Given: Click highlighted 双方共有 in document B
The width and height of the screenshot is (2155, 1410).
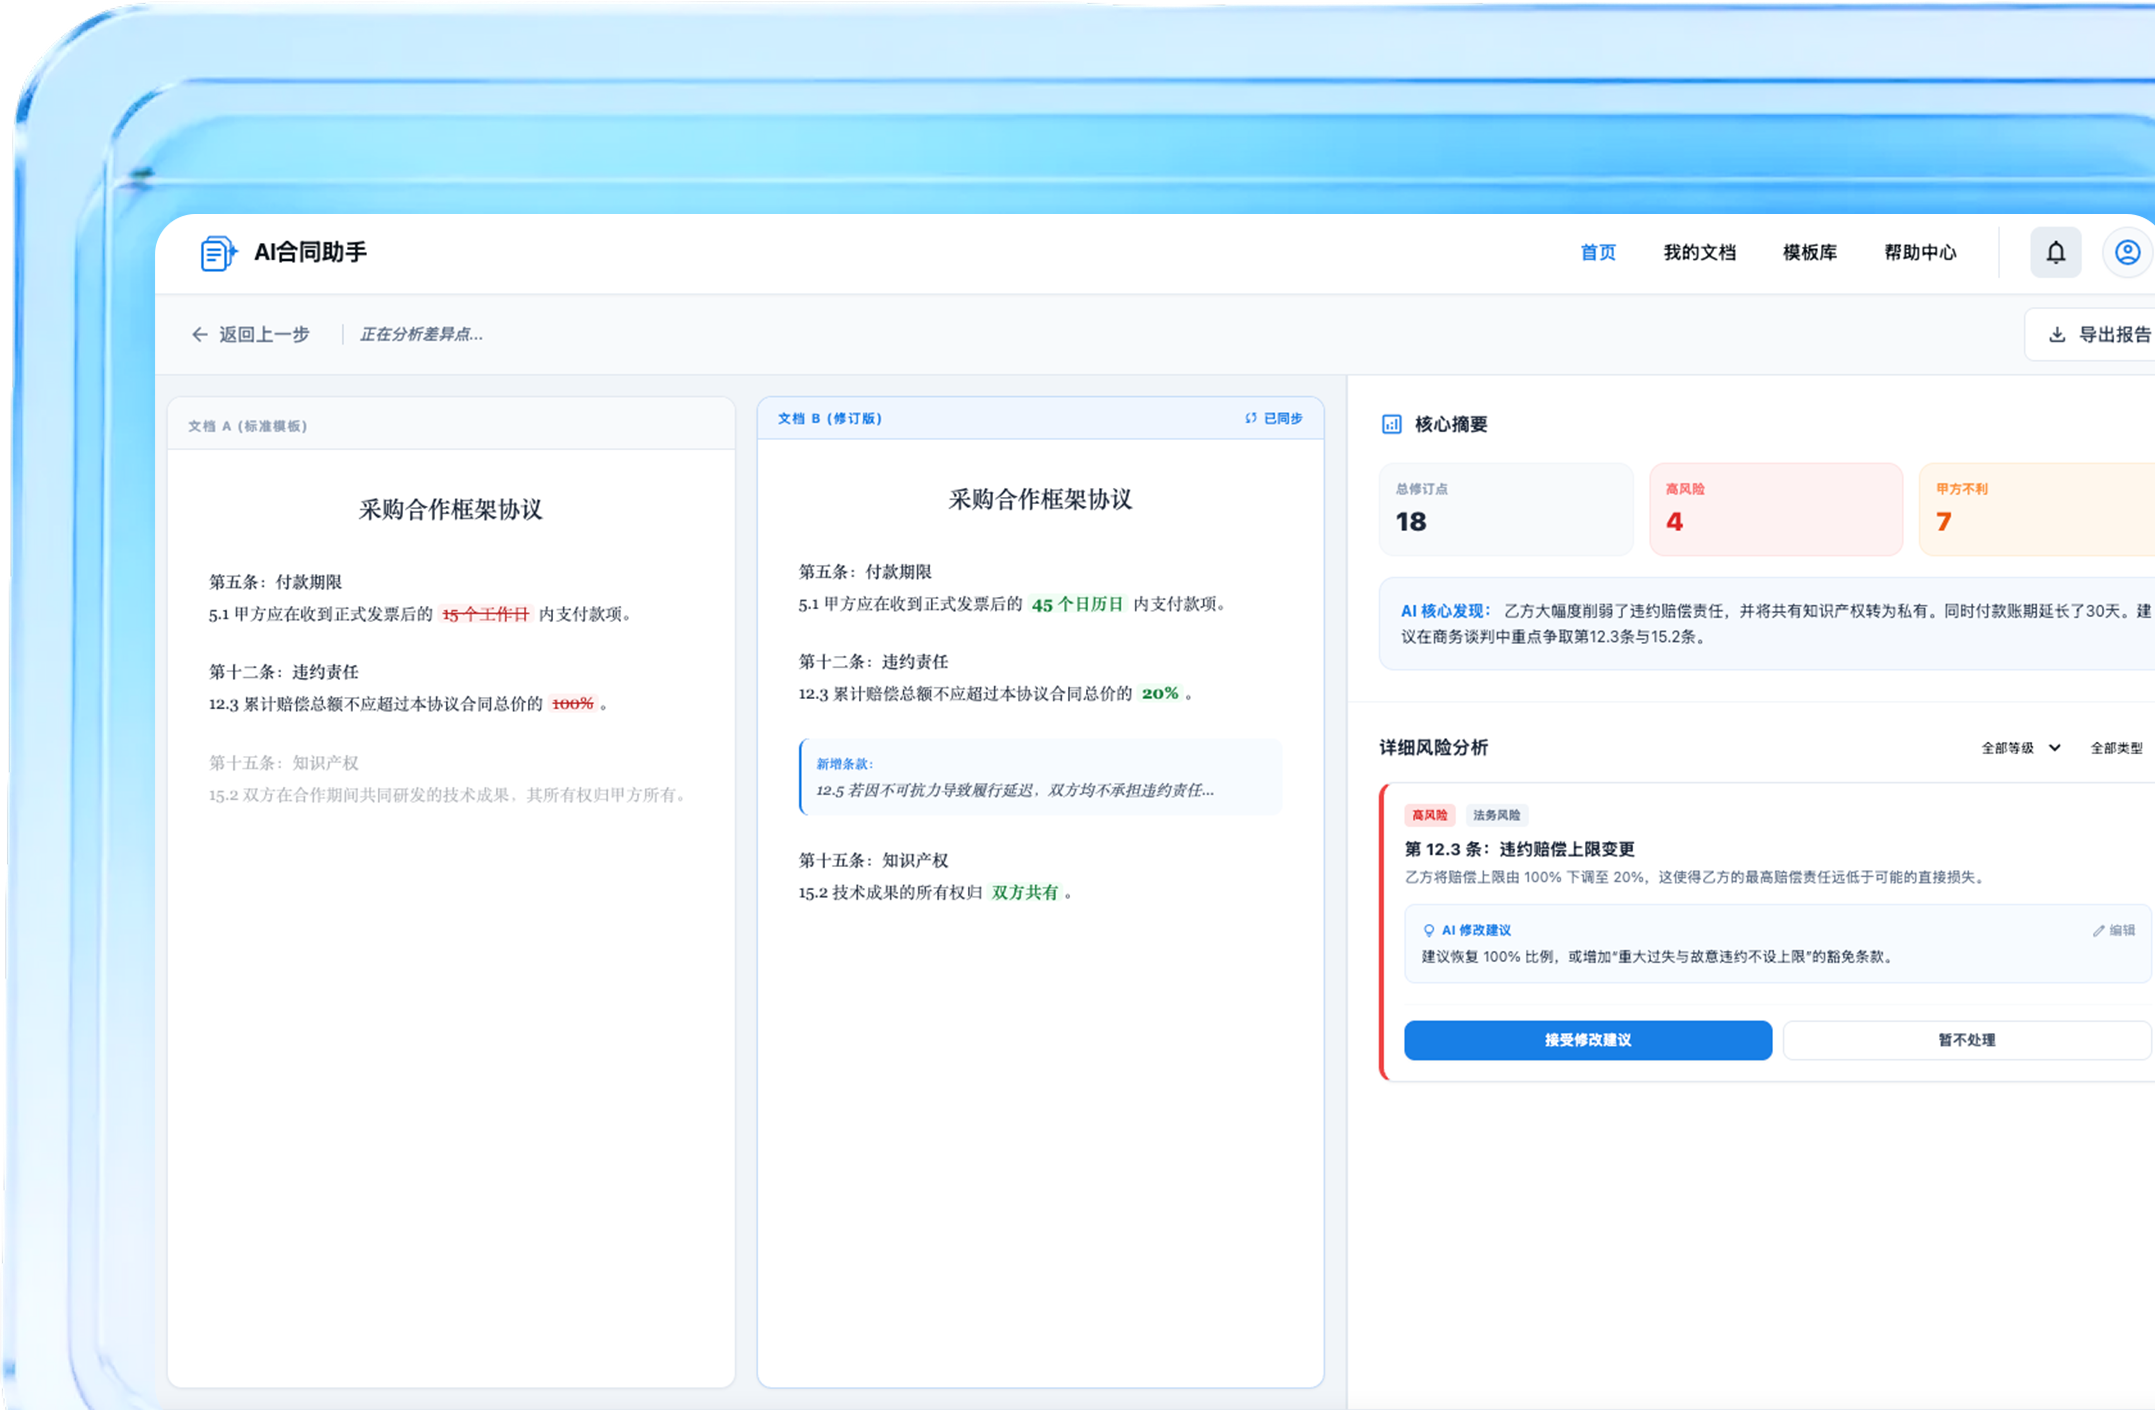Looking at the screenshot, I should [x=1024, y=892].
